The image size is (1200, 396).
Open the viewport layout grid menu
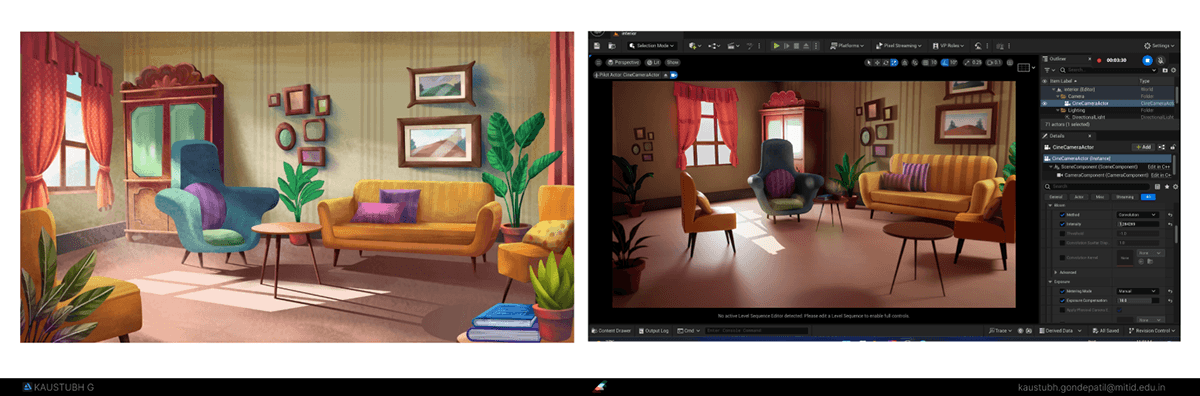[1025, 68]
